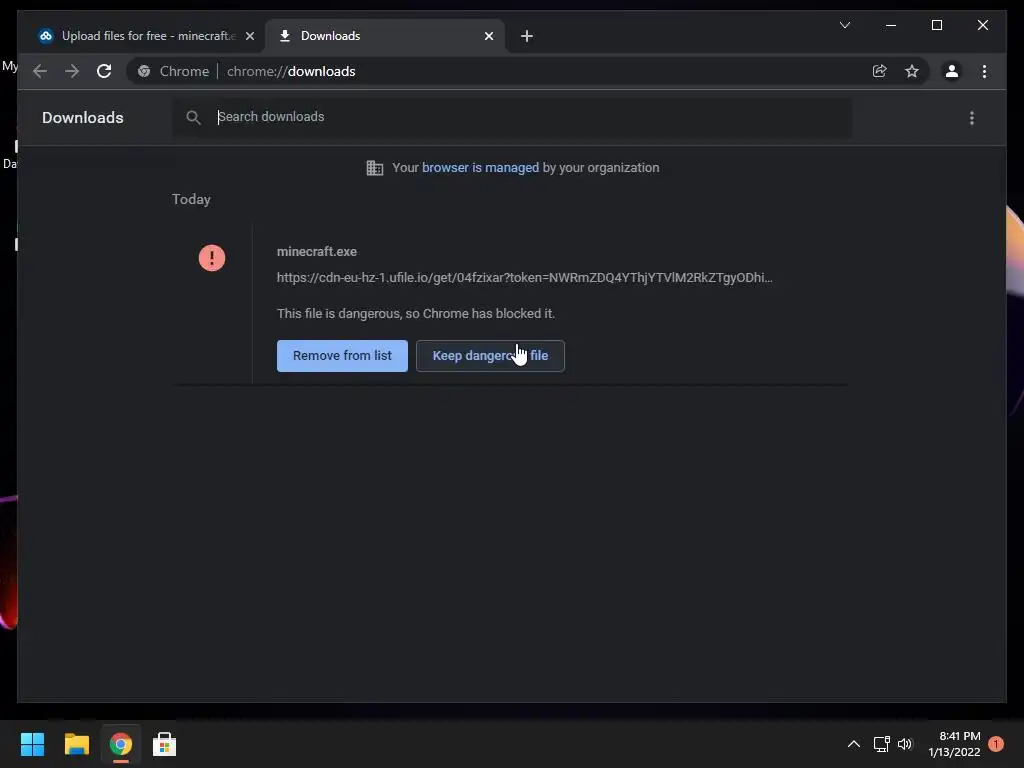
Task: Click the browser forward arrow
Action: tap(72, 71)
